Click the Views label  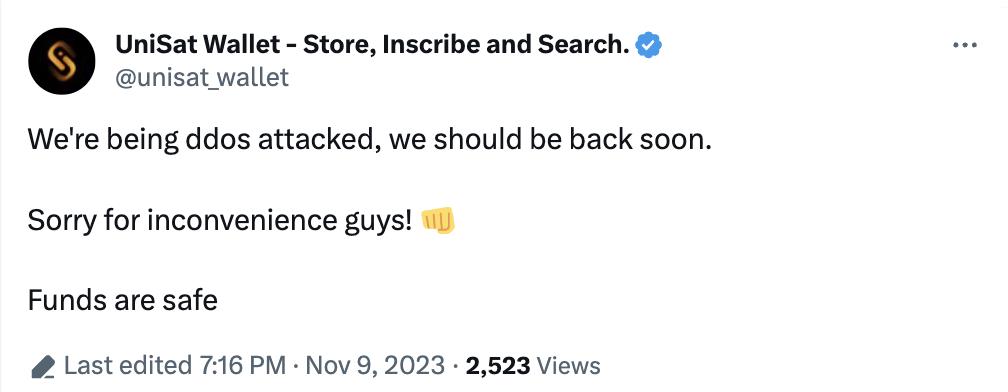click(x=568, y=366)
